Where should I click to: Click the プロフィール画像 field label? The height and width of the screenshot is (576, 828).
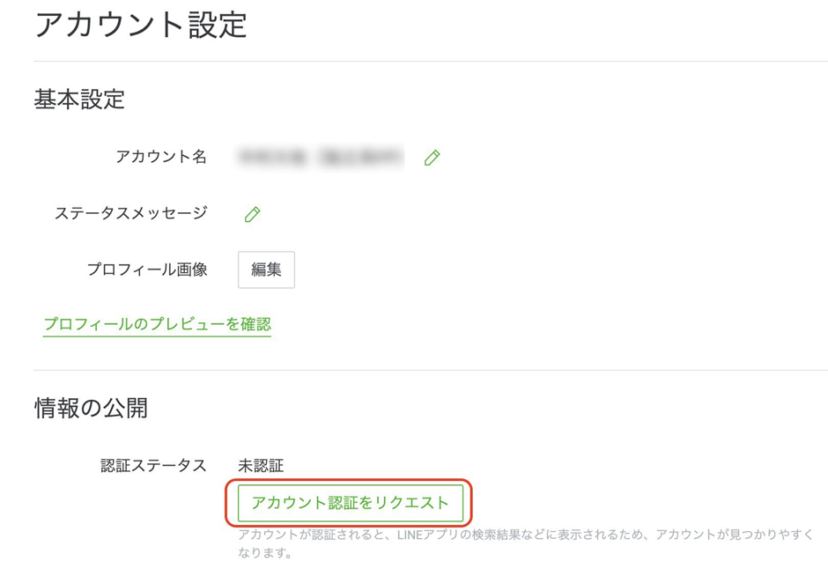click(147, 269)
